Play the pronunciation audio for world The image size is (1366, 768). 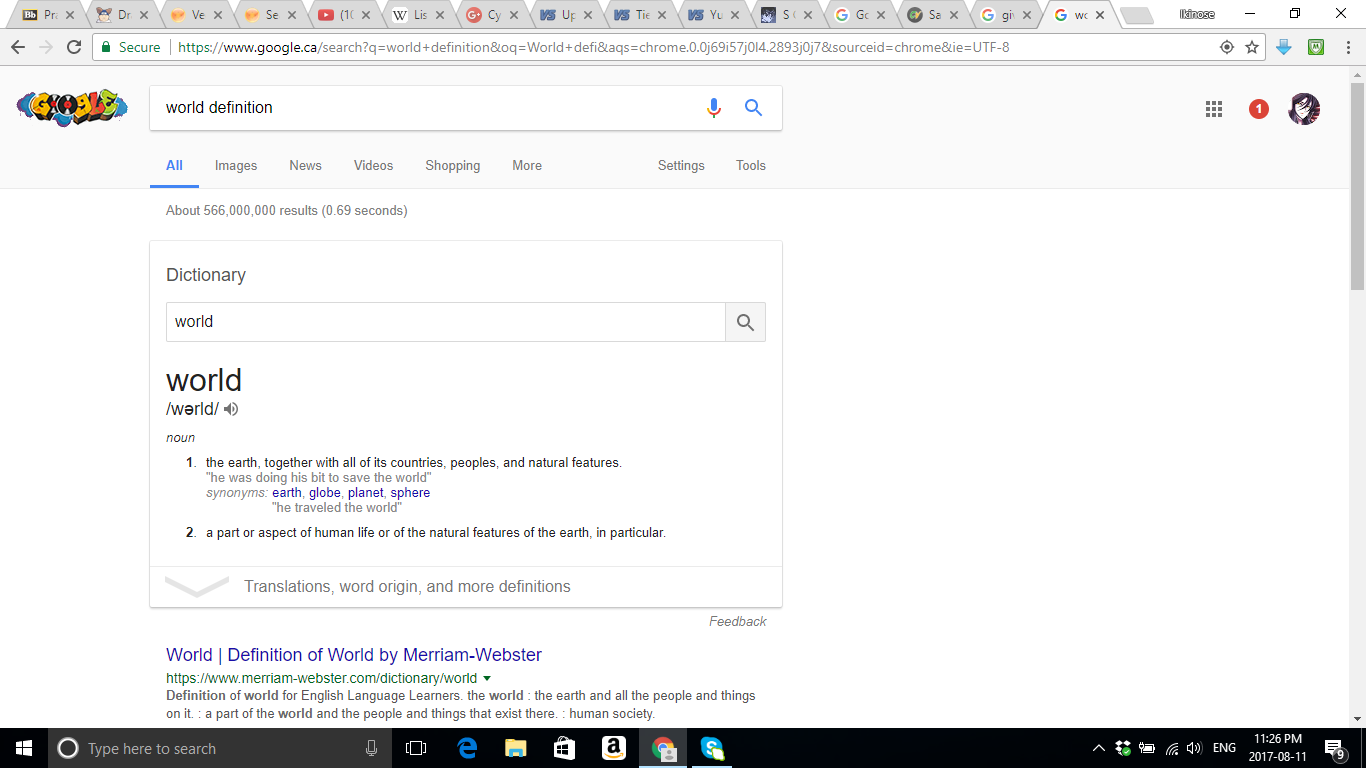[231, 409]
